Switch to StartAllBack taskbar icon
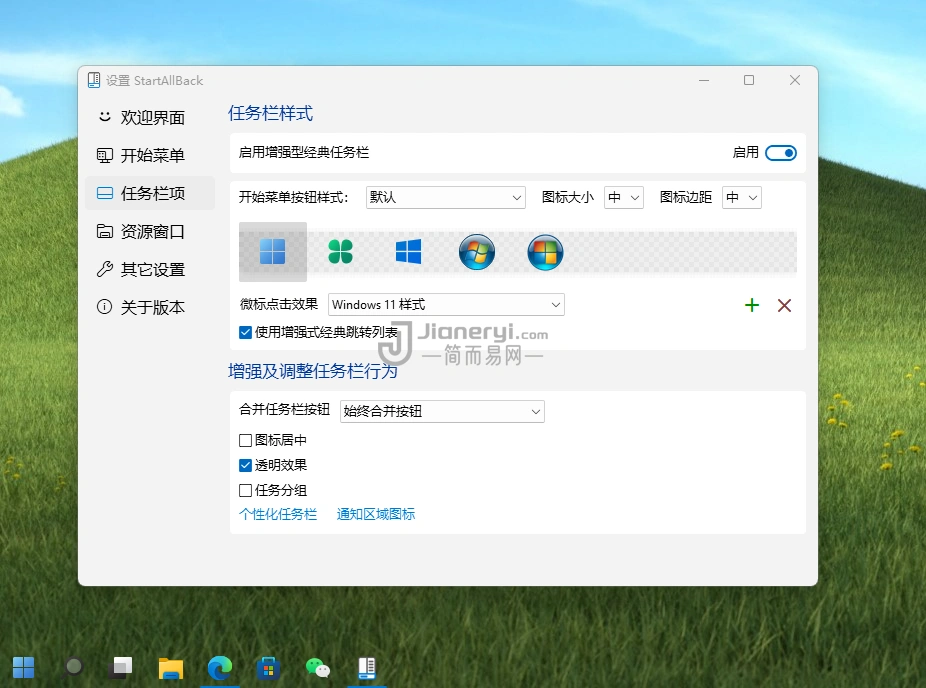The image size is (926, 688). tap(367, 668)
